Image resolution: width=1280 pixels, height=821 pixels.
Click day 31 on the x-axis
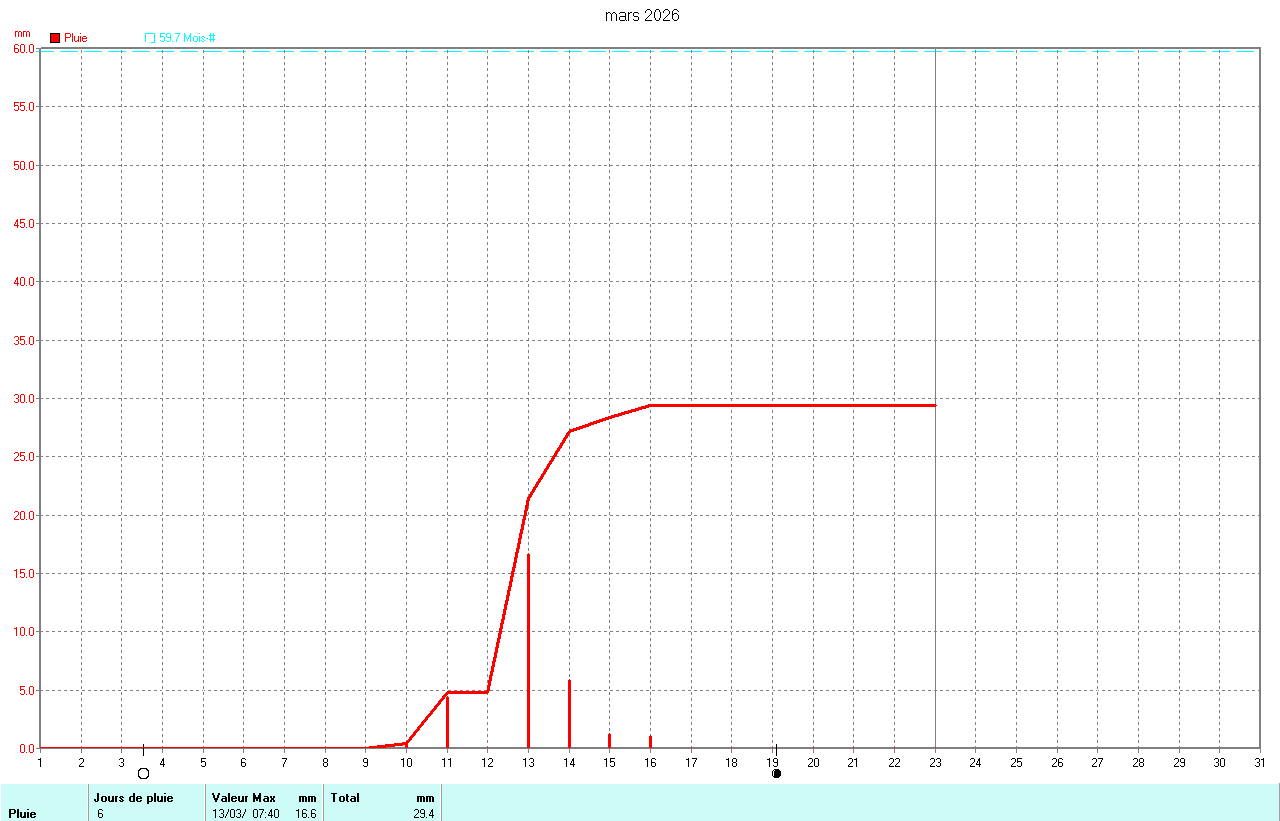tap(1258, 763)
